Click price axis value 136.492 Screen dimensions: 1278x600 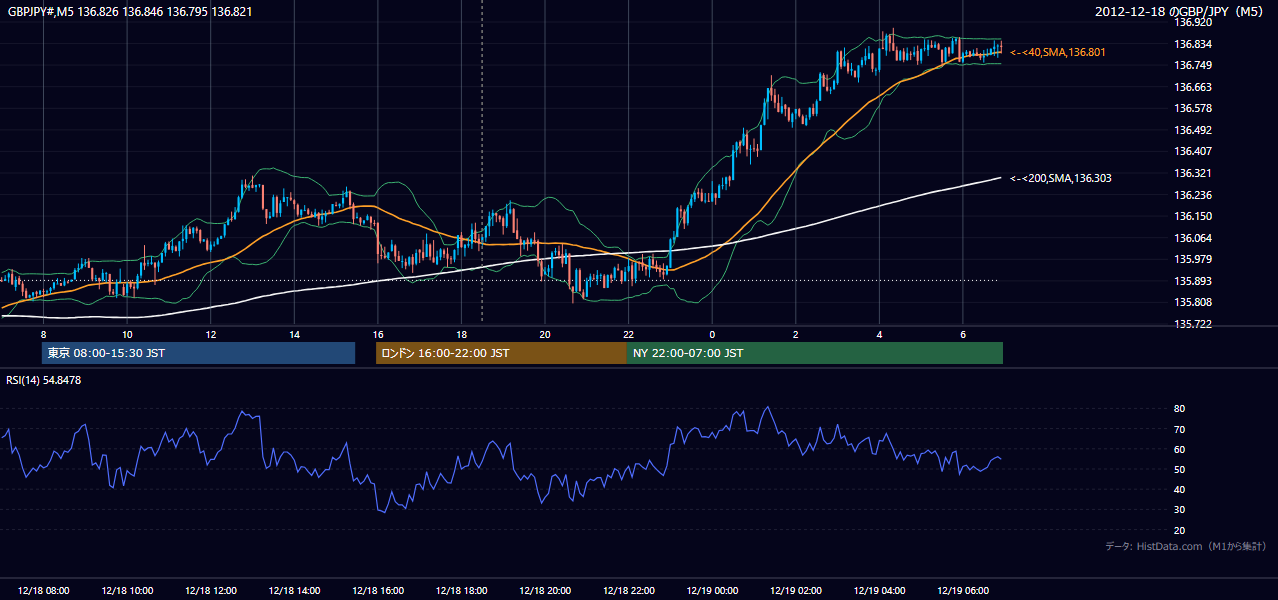click(x=1193, y=130)
